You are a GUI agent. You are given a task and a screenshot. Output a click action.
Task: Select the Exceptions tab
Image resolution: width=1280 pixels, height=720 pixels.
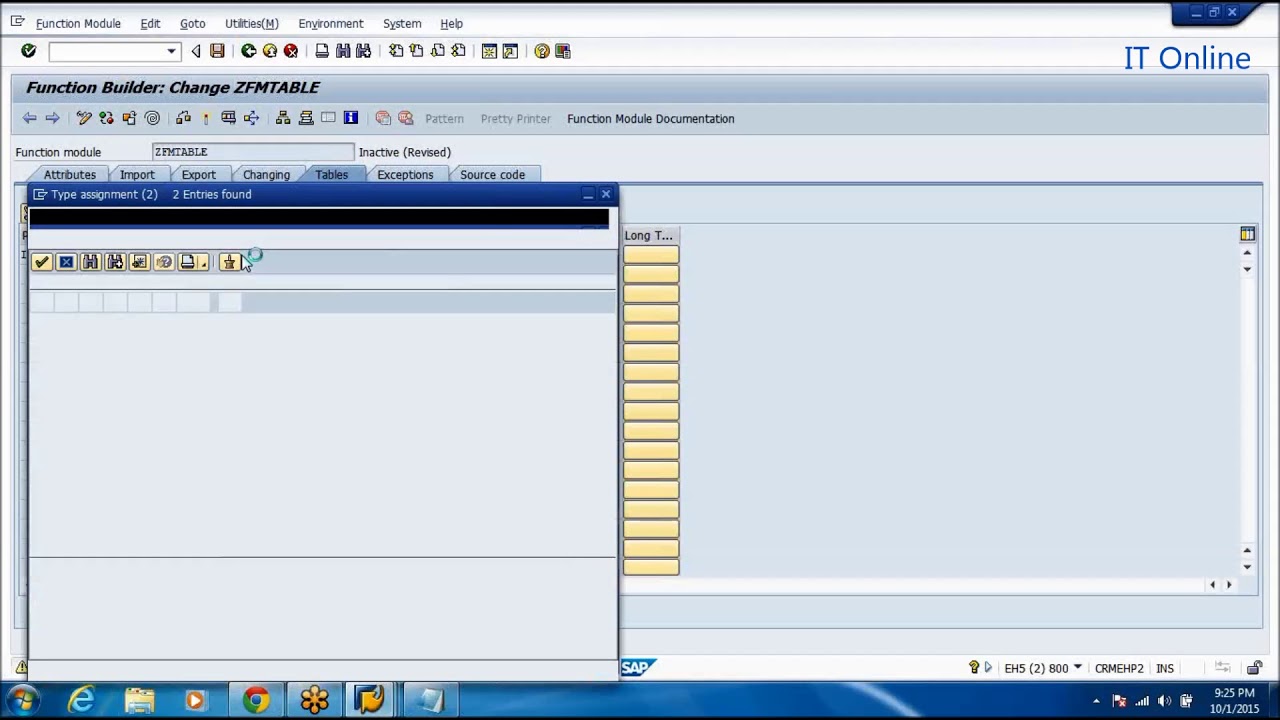405,174
